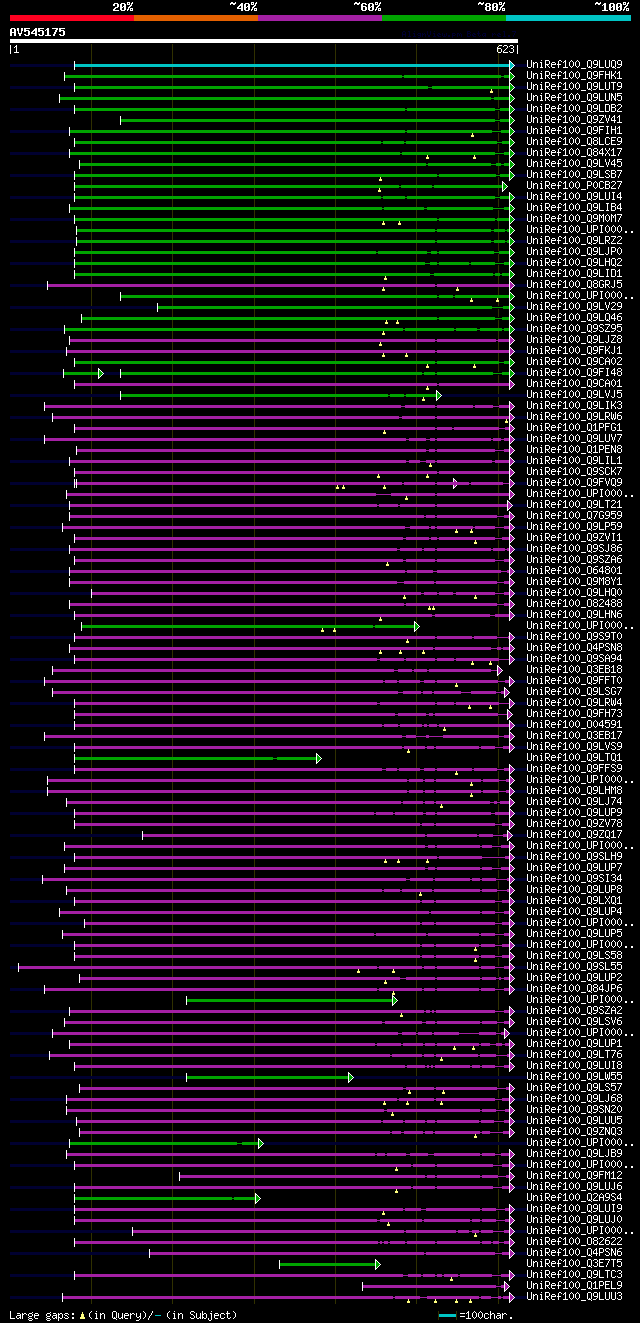Click the purple alignment bar for Q9SL55

pyautogui.click(x=265, y=967)
